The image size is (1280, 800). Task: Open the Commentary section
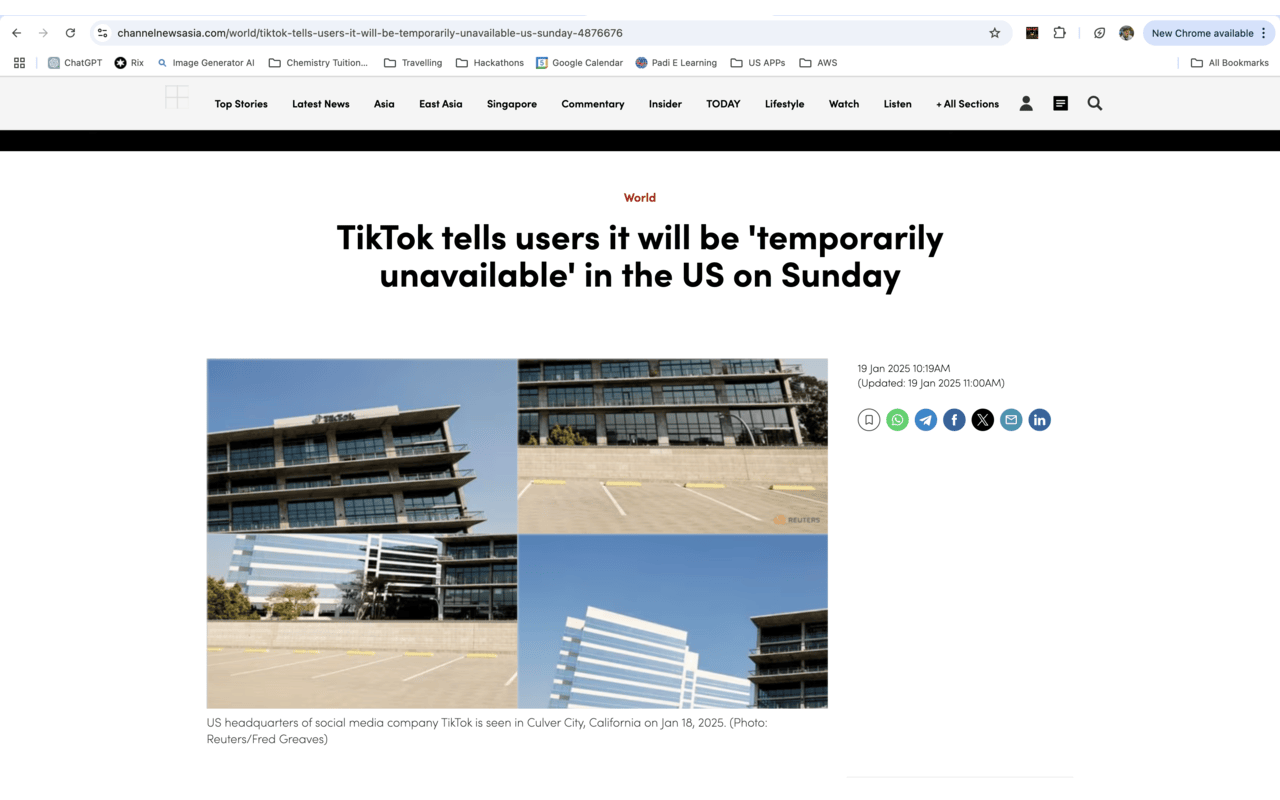pos(593,104)
